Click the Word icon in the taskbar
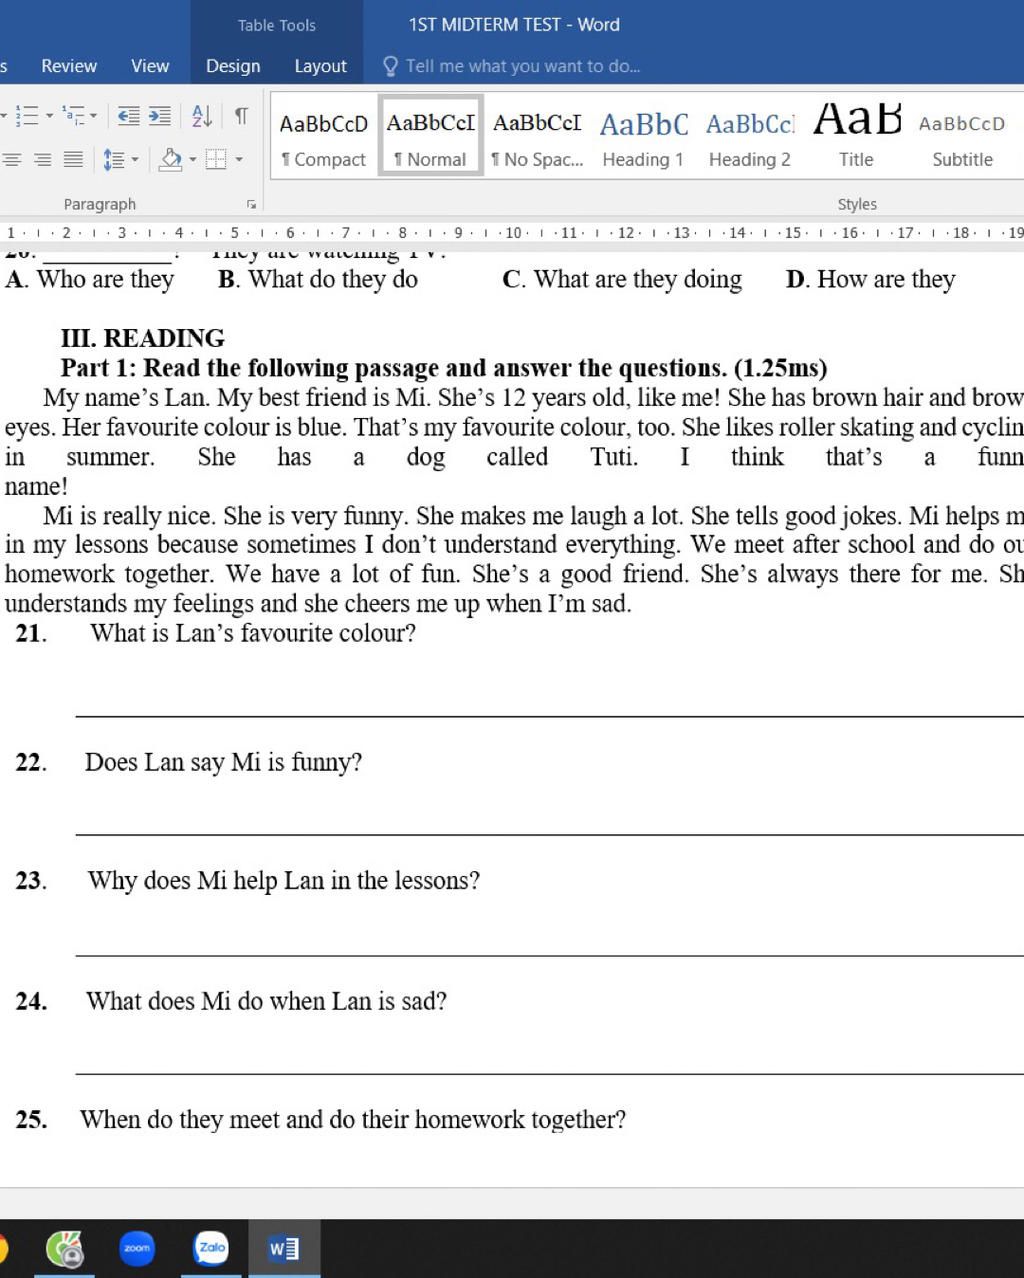The height and width of the screenshot is (1278, 1024). [284, 1248]
